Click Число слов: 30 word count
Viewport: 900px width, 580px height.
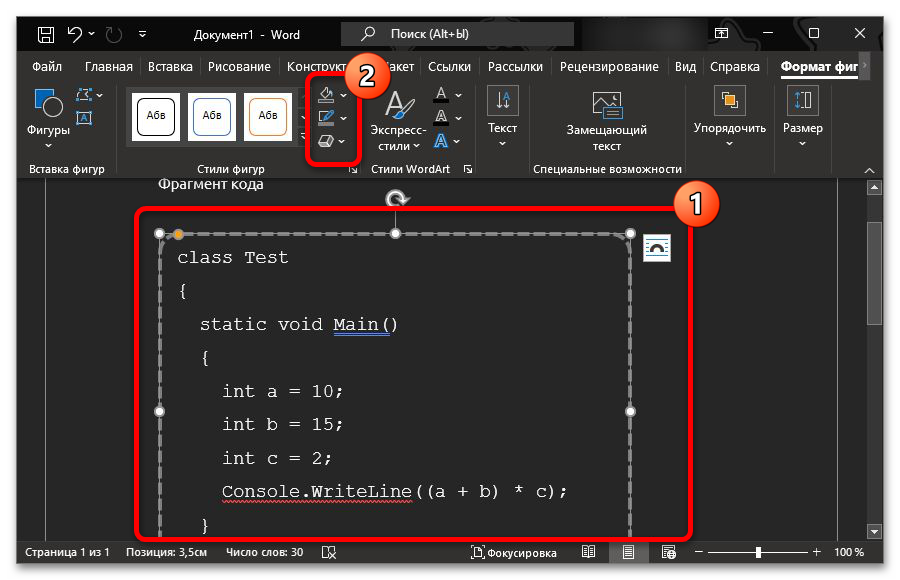click(264, 552)
